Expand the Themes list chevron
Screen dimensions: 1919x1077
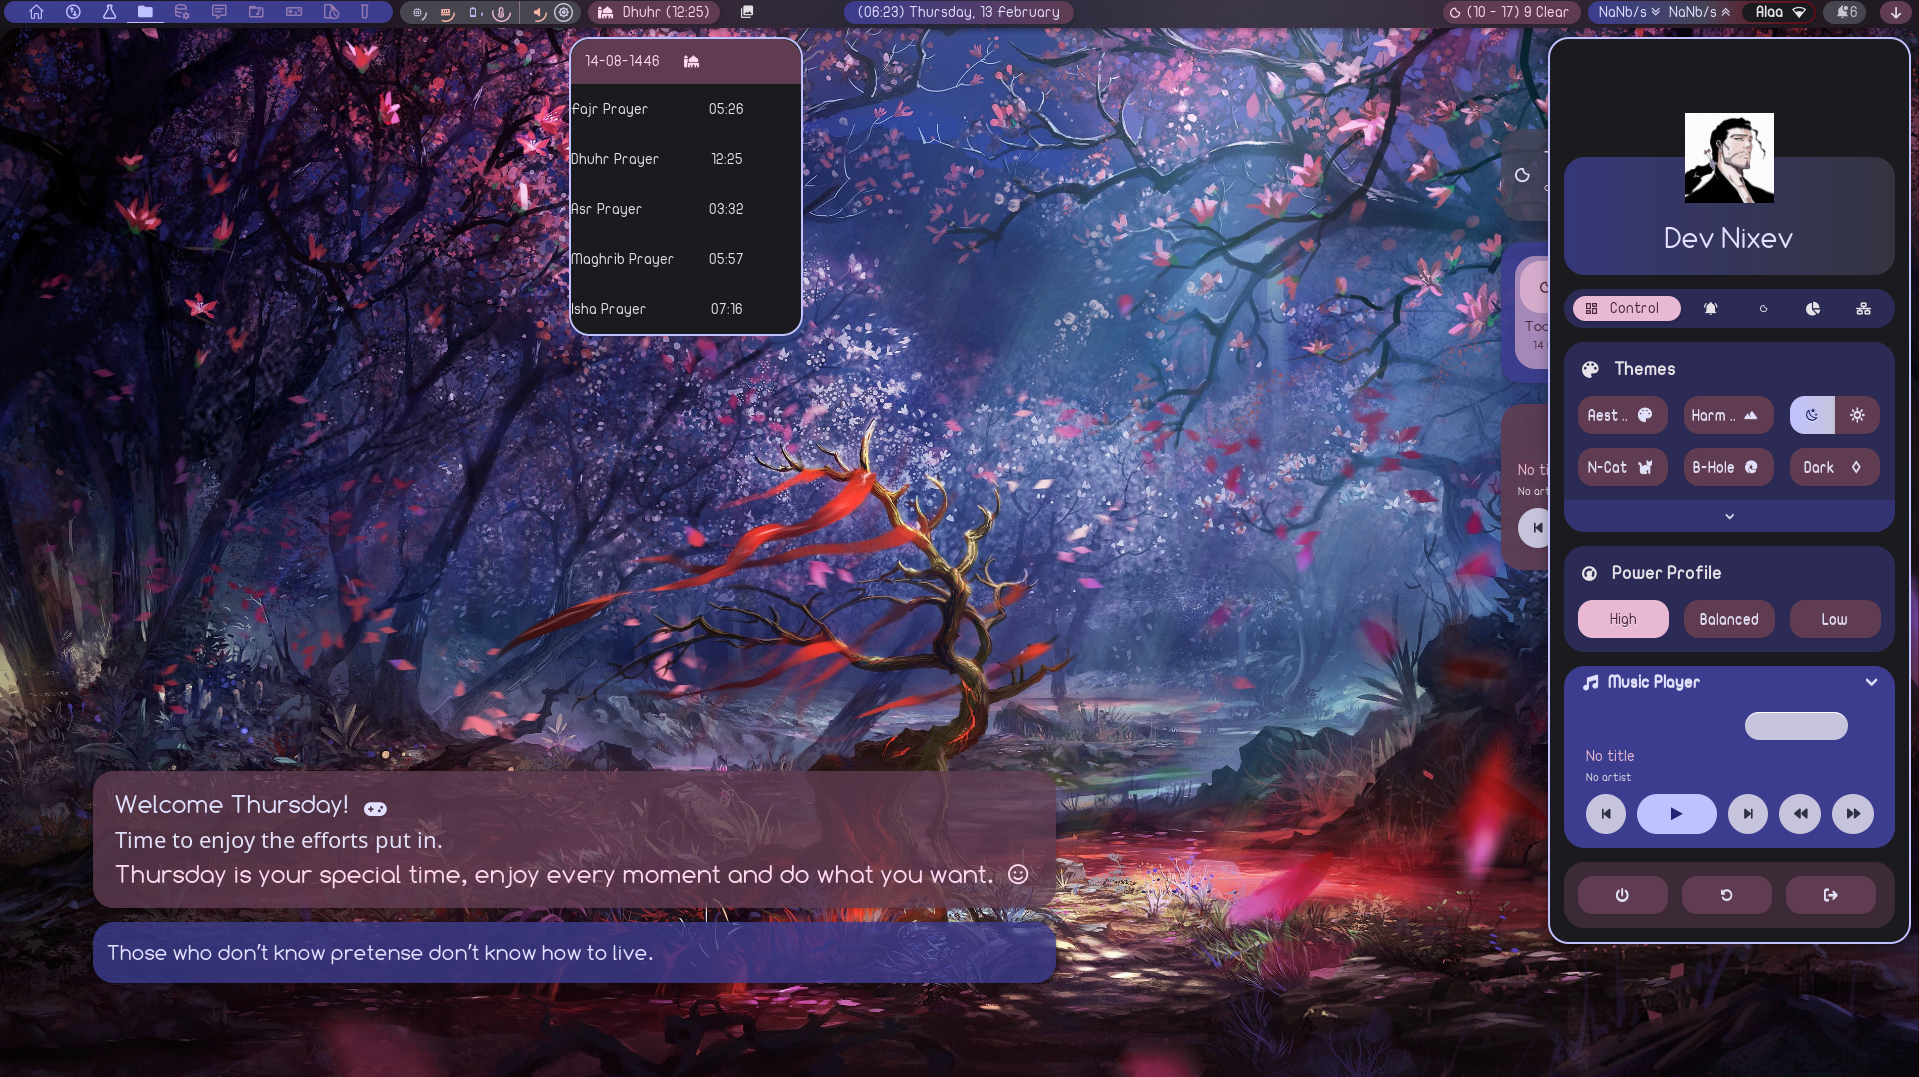[x=1729, y=516]
